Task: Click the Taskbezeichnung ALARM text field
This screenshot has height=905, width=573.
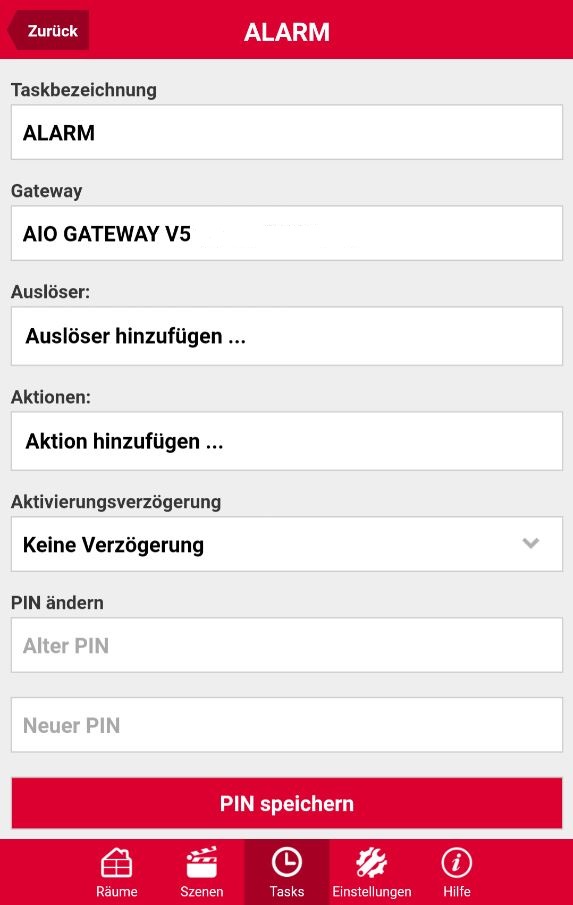Action: tap(287, 132)
